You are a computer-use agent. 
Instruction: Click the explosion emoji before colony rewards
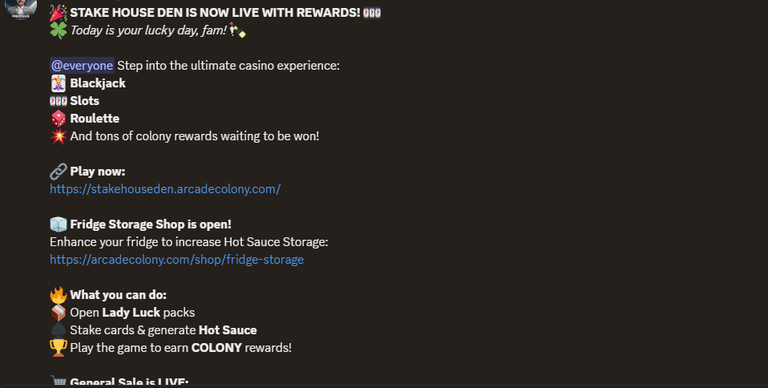(x=58, y=136)
